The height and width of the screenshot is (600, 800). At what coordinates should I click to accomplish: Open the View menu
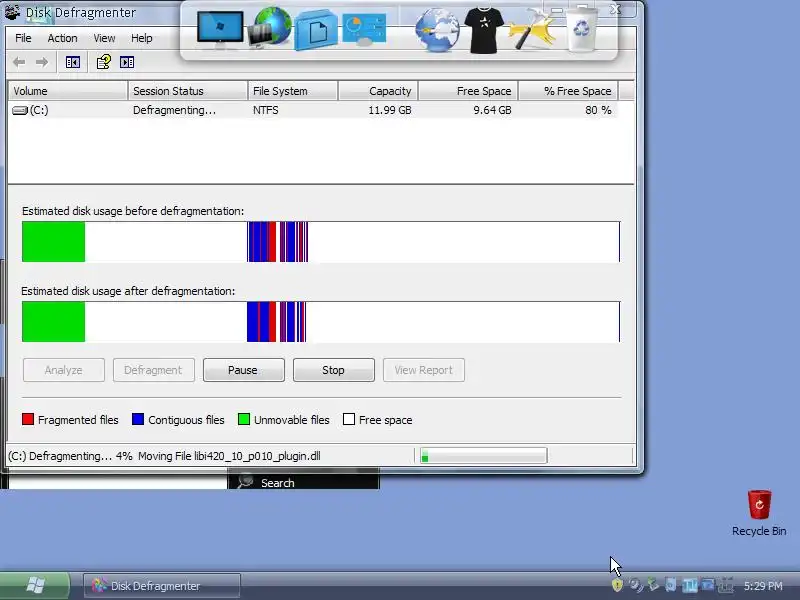coord(104,38)
